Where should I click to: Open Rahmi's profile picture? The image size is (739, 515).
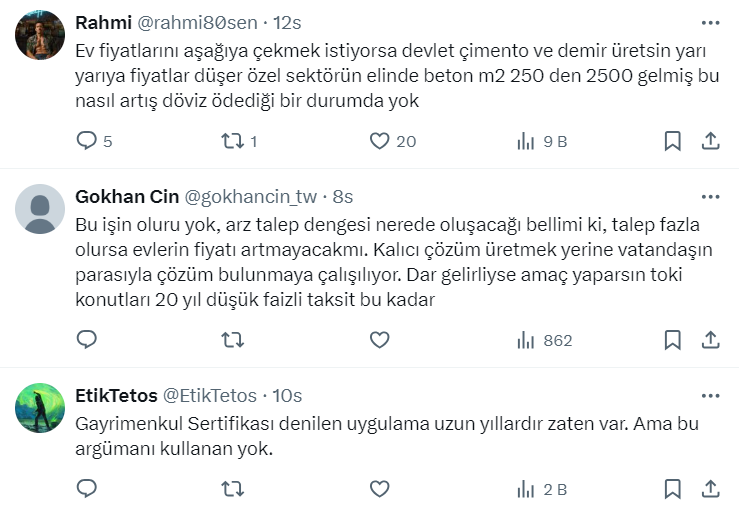(x=41, y=36)
